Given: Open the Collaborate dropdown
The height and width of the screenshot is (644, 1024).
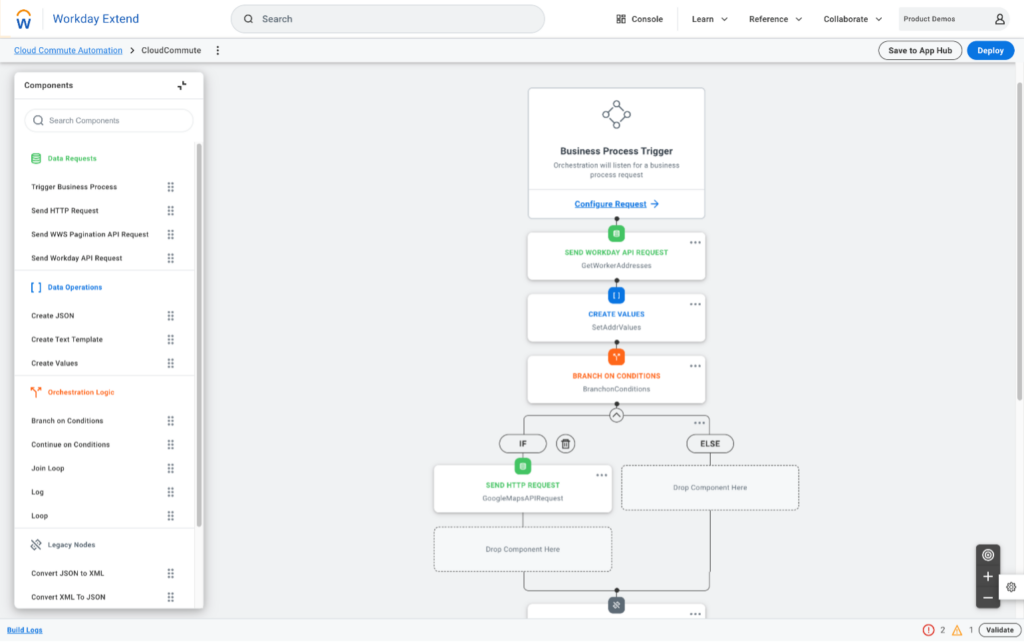Looking at the screenshot, I should (x=852, y=19).
